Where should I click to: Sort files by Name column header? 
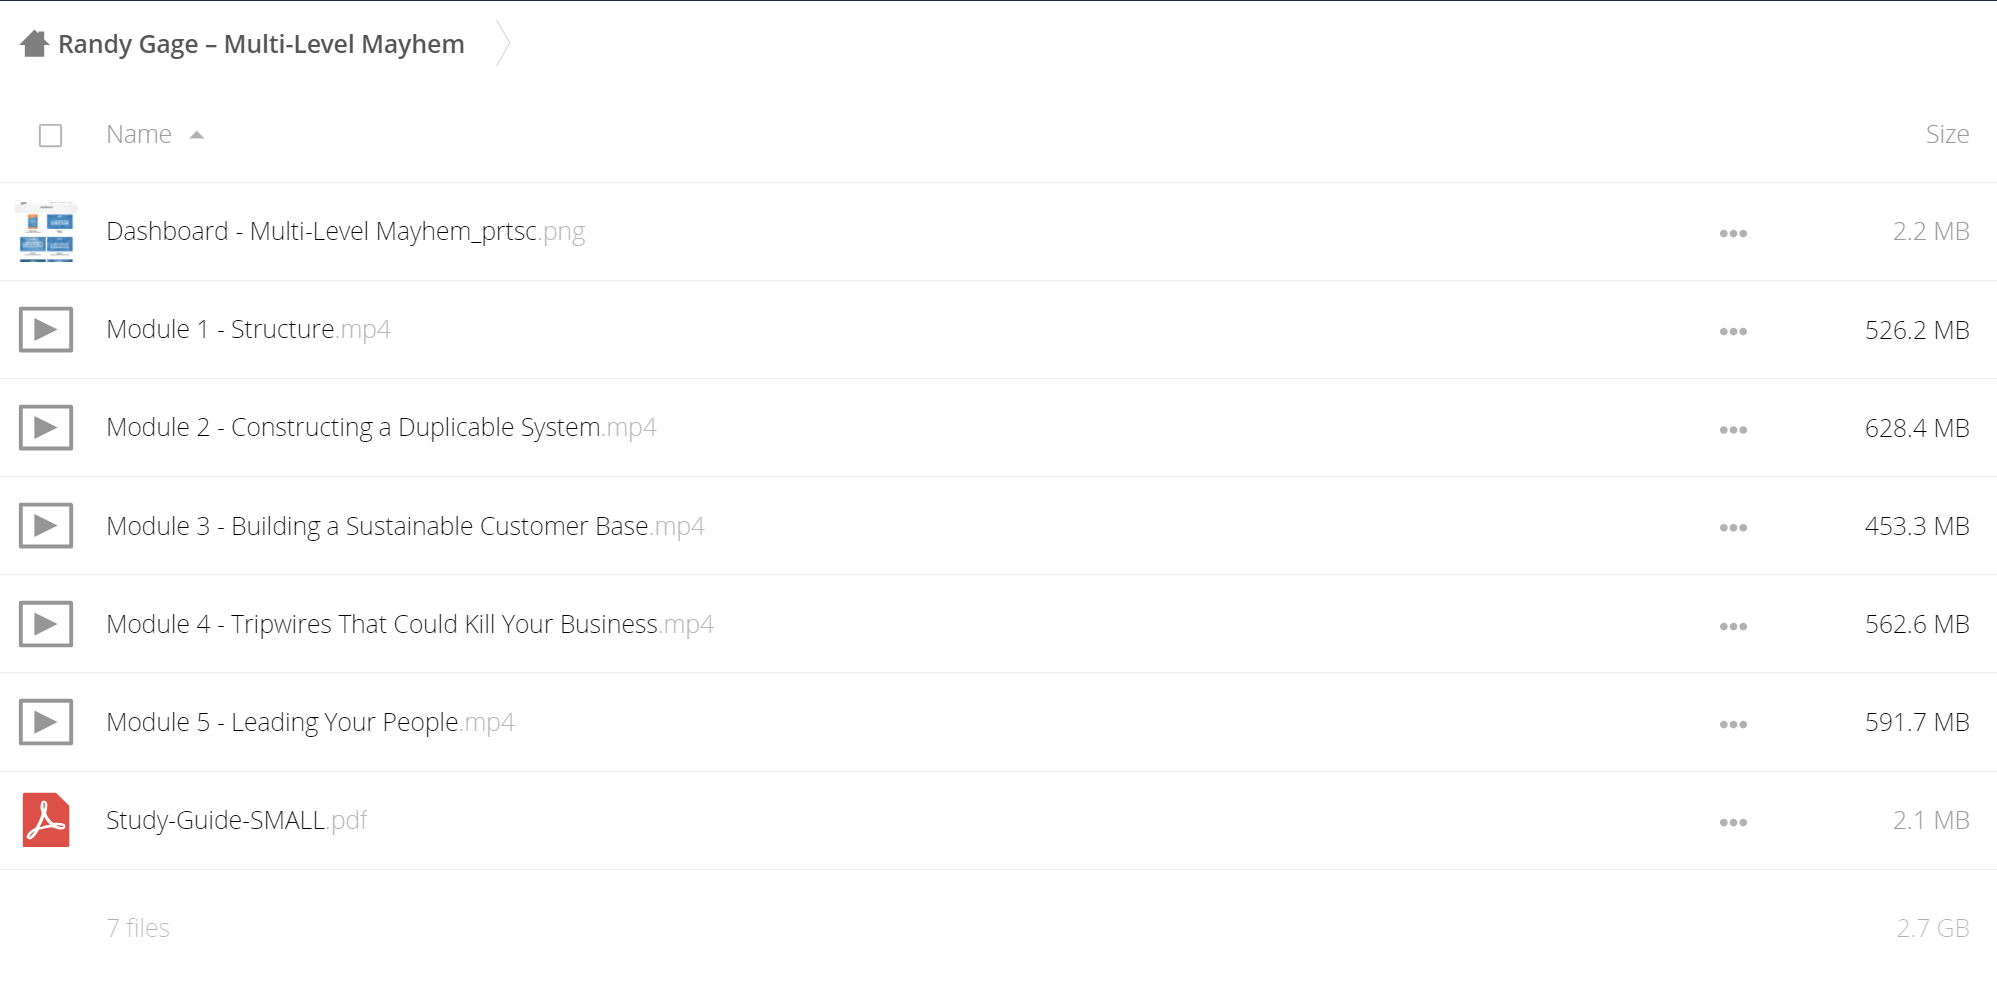point(139,134)
